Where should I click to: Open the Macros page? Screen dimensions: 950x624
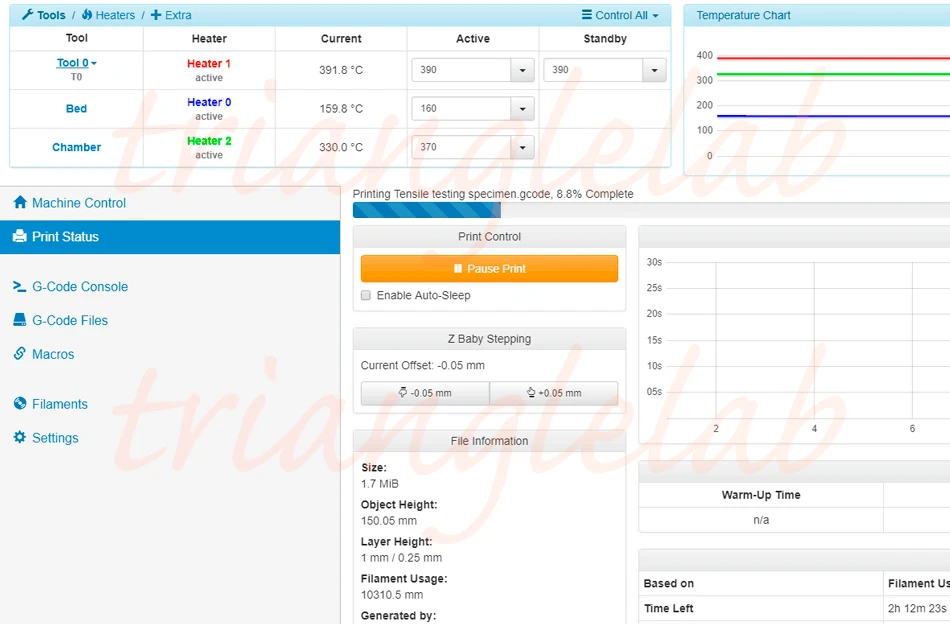pyautogui.click(x=53, y=354)
